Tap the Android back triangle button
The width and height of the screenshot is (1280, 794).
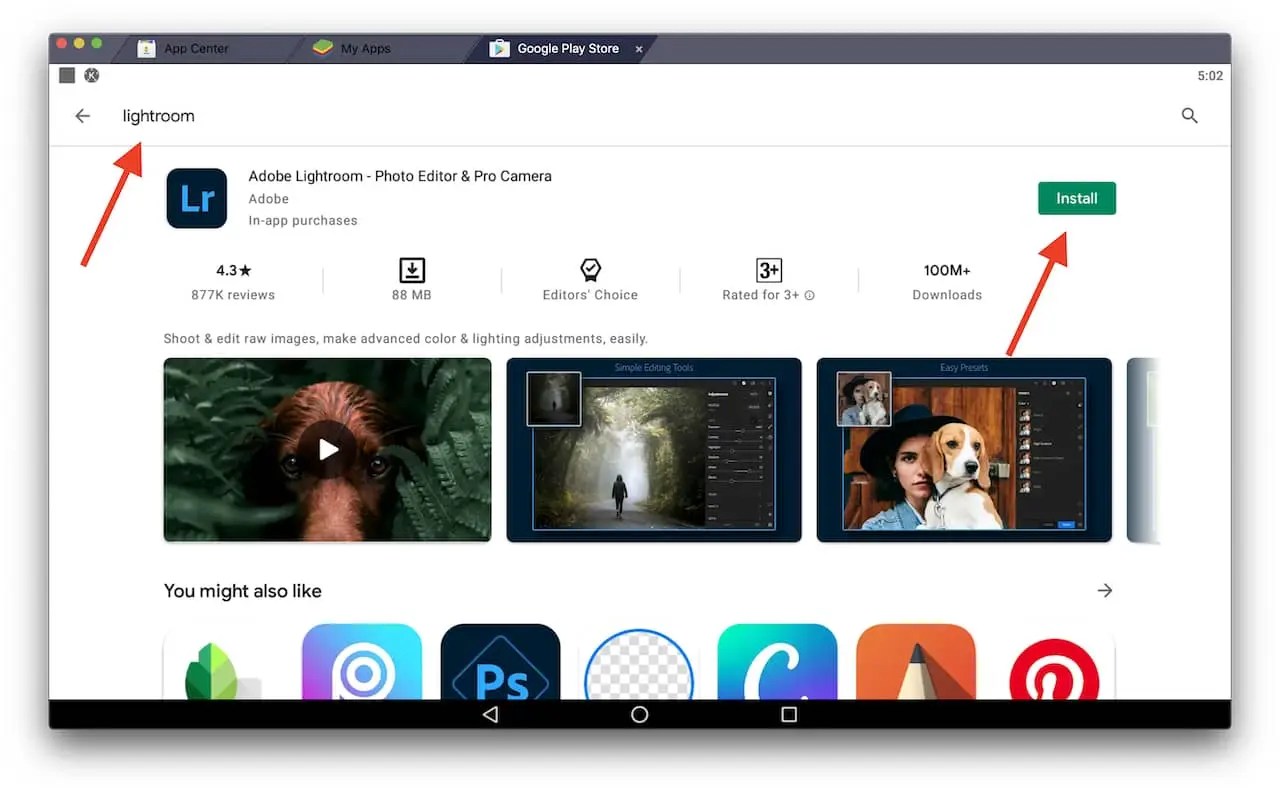[x=490, y=715]
